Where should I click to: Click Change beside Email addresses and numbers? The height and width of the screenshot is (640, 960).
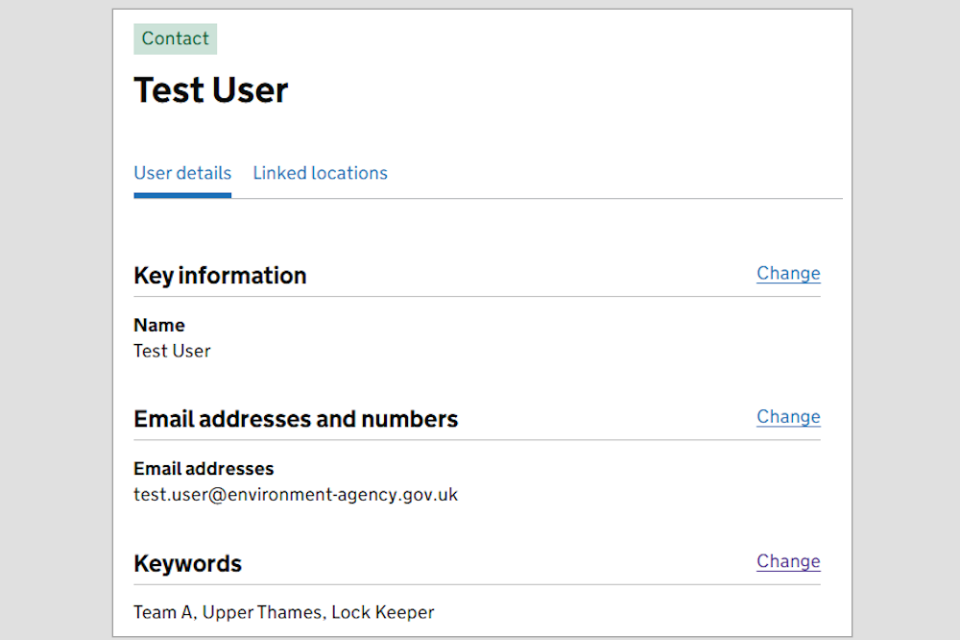click(x=788, y=417)
